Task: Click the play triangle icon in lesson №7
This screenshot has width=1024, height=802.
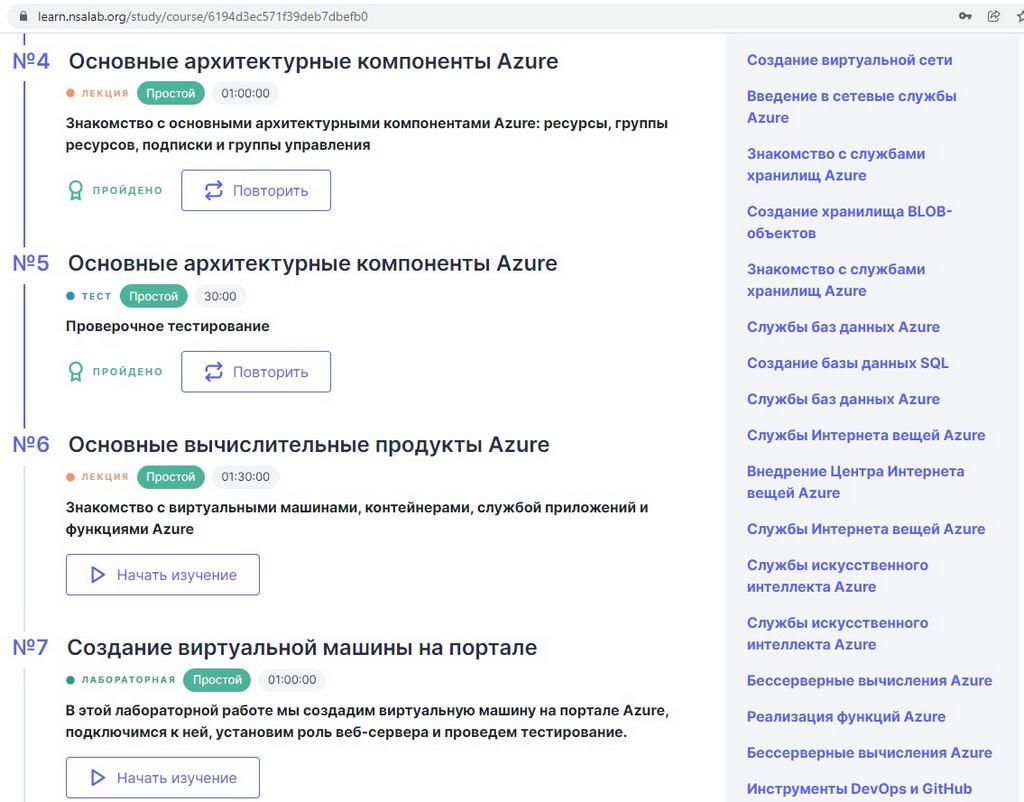Action: [x=98, y=778]
